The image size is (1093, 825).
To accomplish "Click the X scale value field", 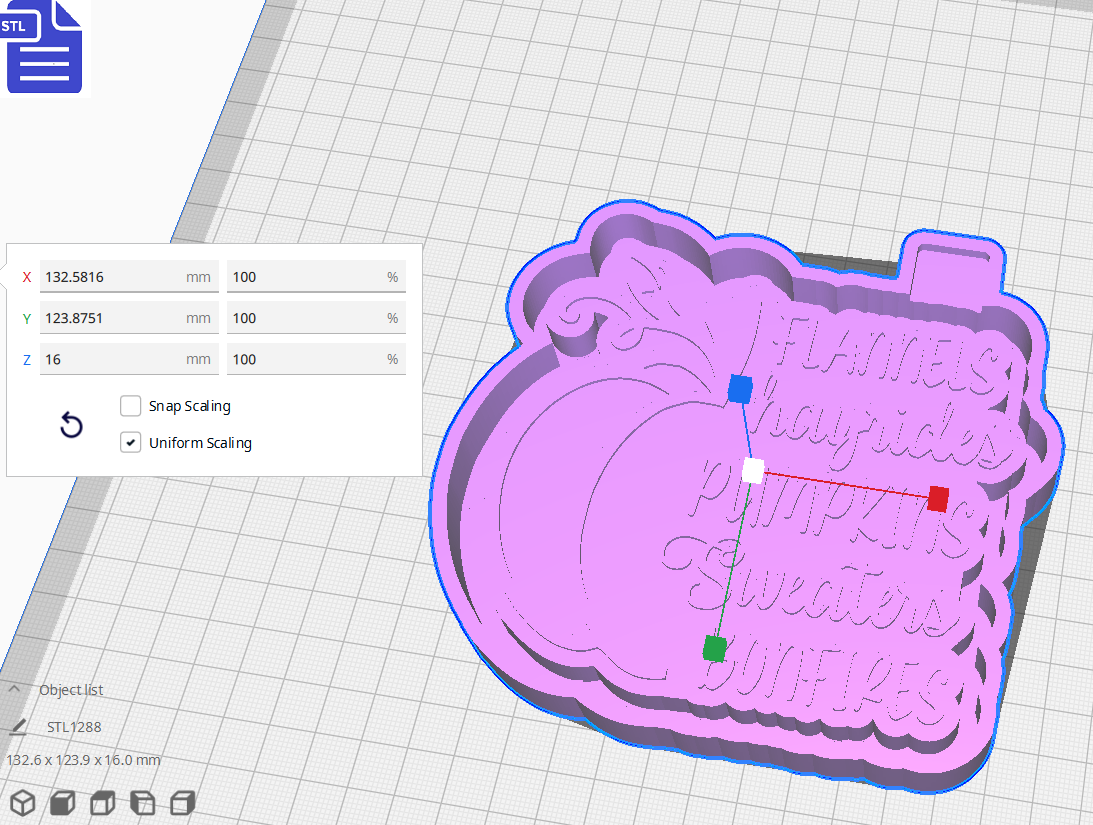I will click(x=129, y=276).
